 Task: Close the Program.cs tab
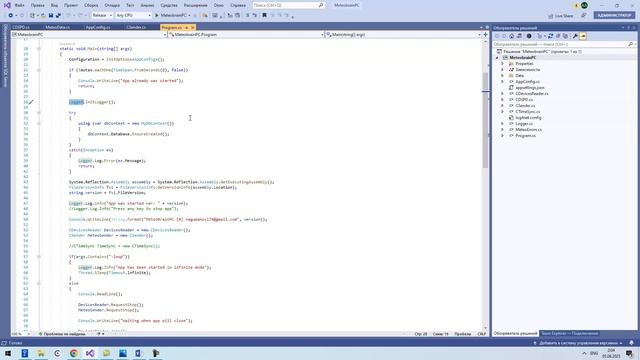pos(193,27)
